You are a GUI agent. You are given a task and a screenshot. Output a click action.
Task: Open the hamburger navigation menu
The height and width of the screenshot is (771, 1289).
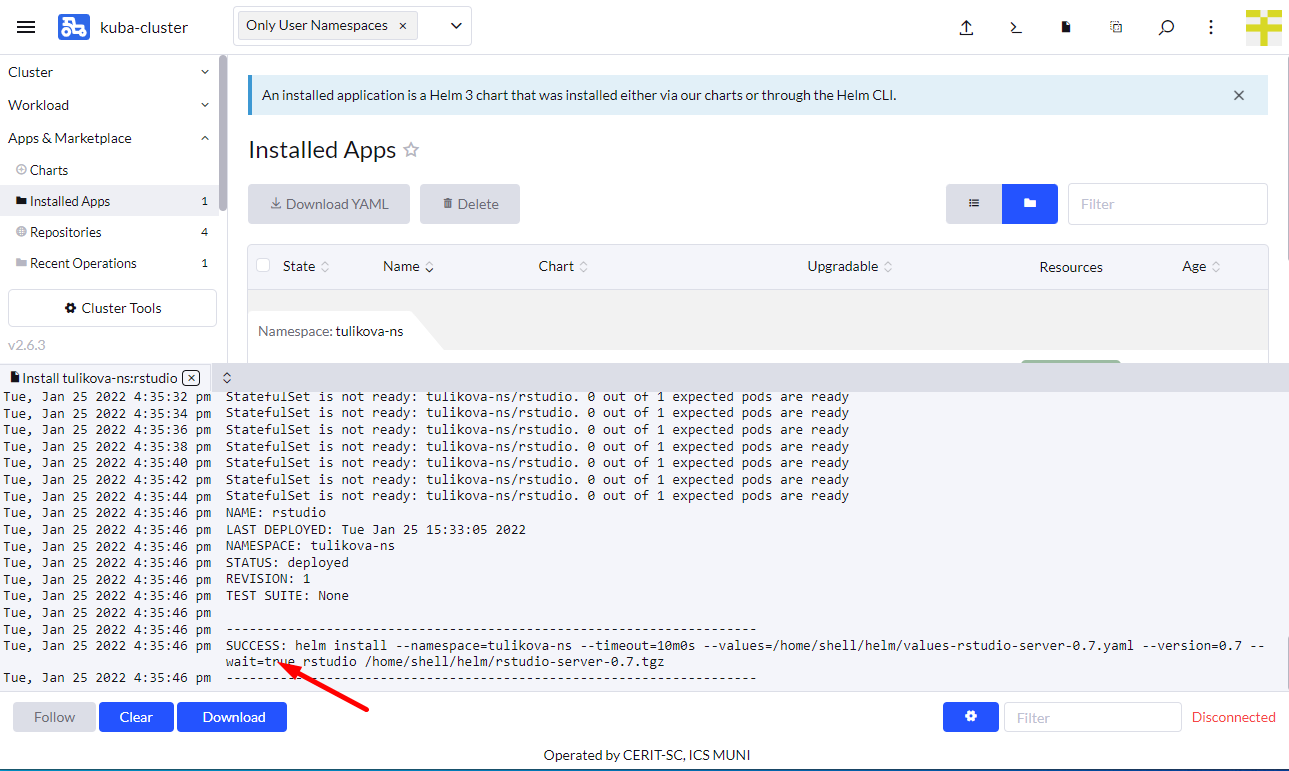tap(26, 27)
